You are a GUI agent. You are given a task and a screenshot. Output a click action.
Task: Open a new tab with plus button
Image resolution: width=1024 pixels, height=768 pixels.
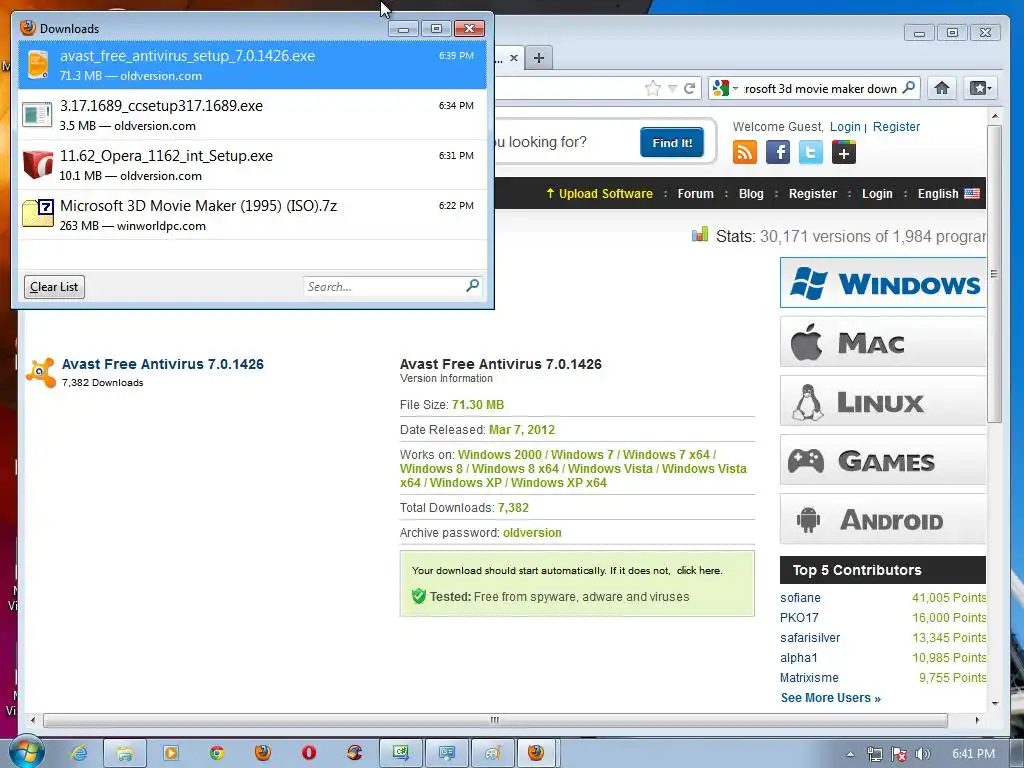coord(538,57)
